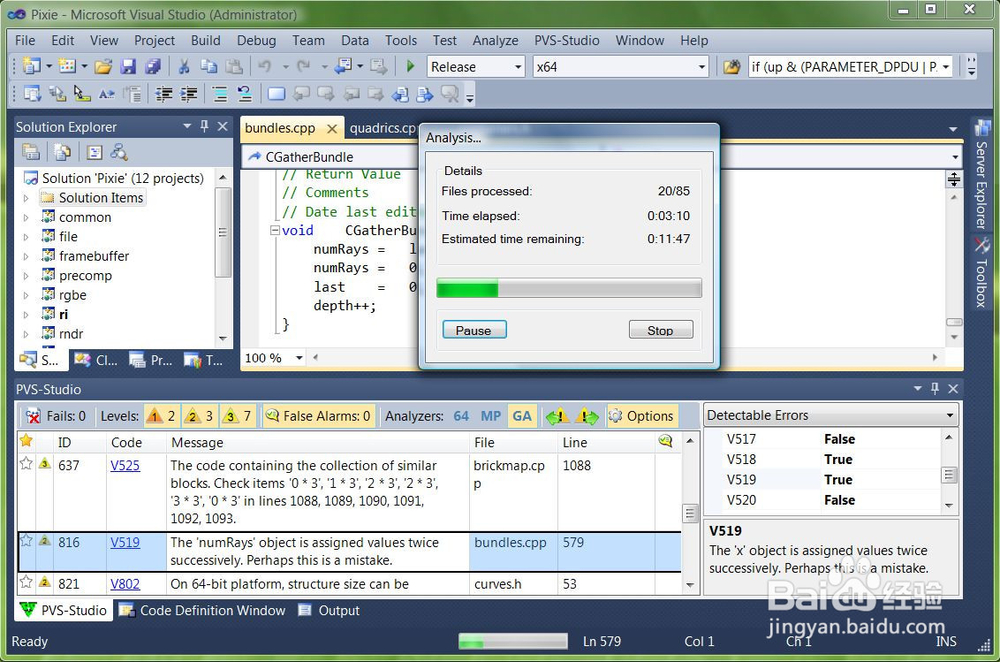Viewport: 1000px width, 662px height.
Task: Open the Debug menu
Action: [x=256, y=40]
